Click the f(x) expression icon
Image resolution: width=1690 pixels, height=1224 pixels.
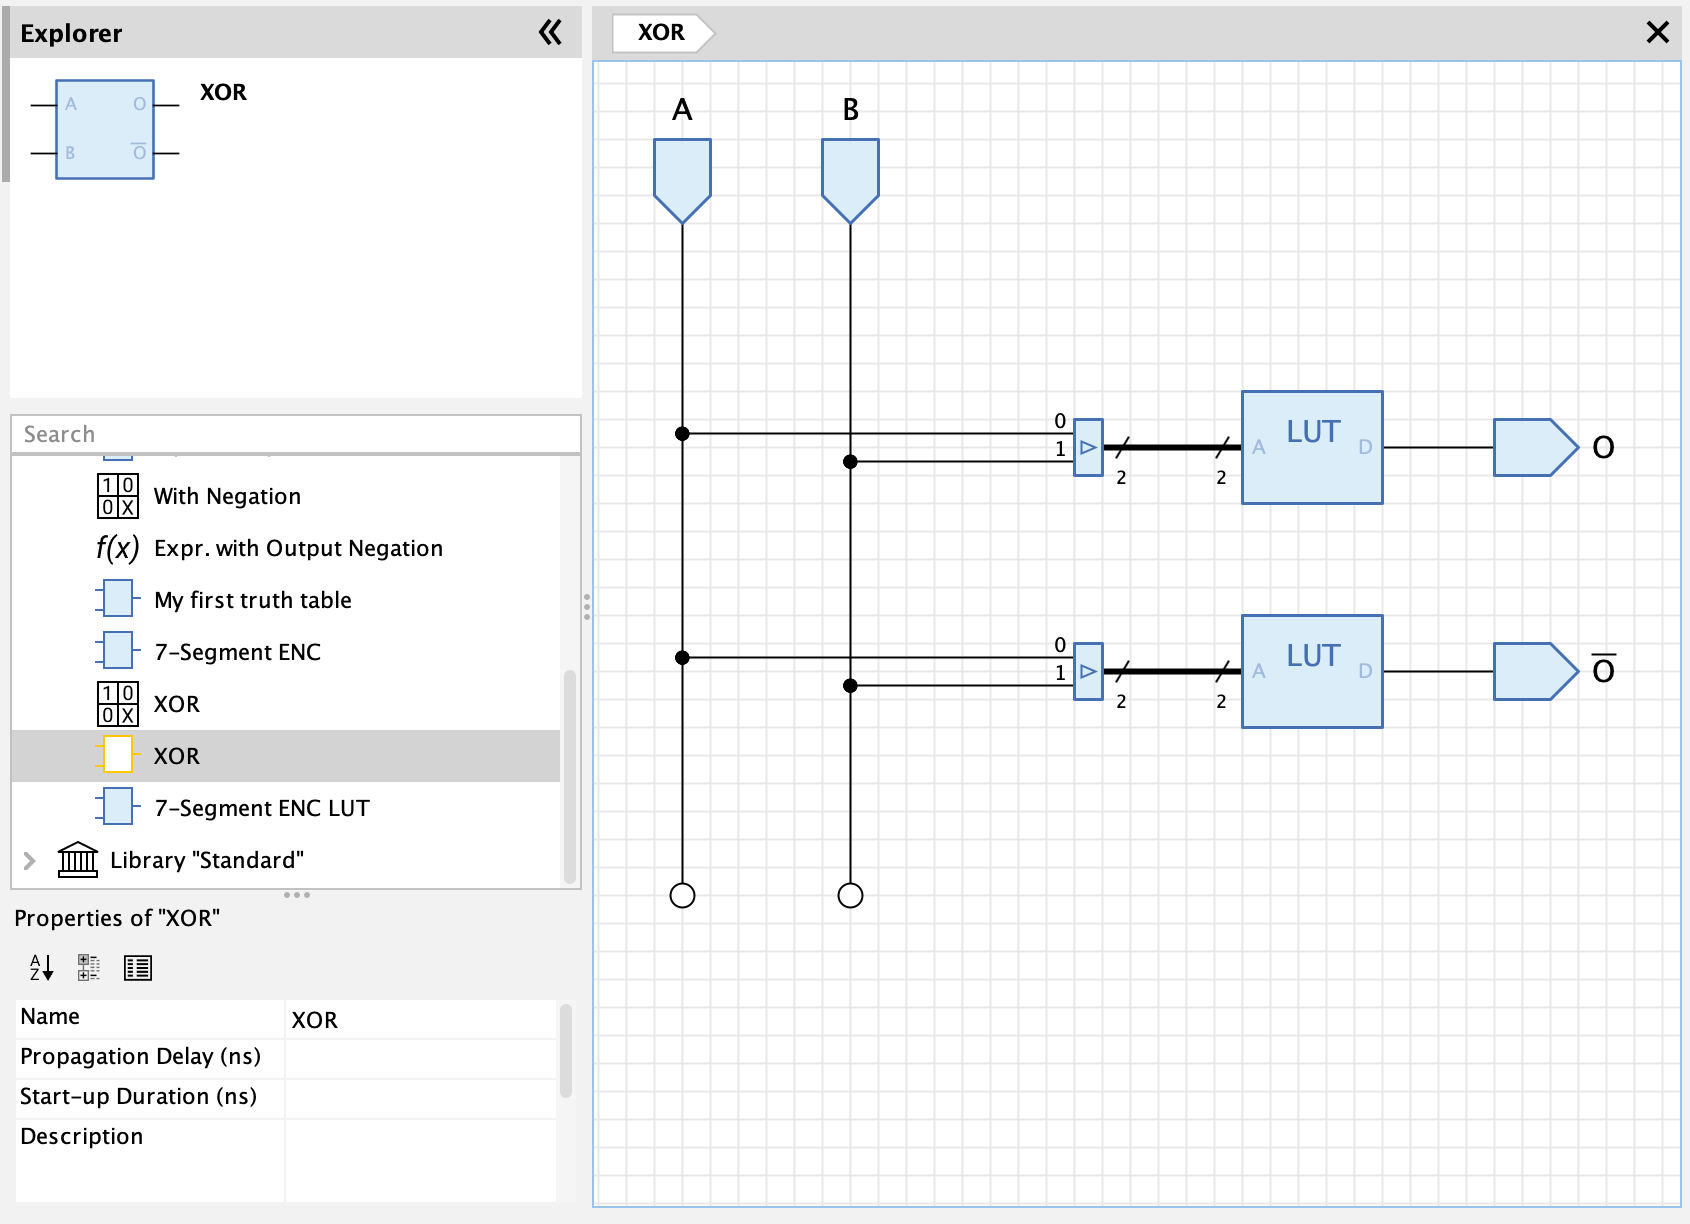tap(117, 548)
